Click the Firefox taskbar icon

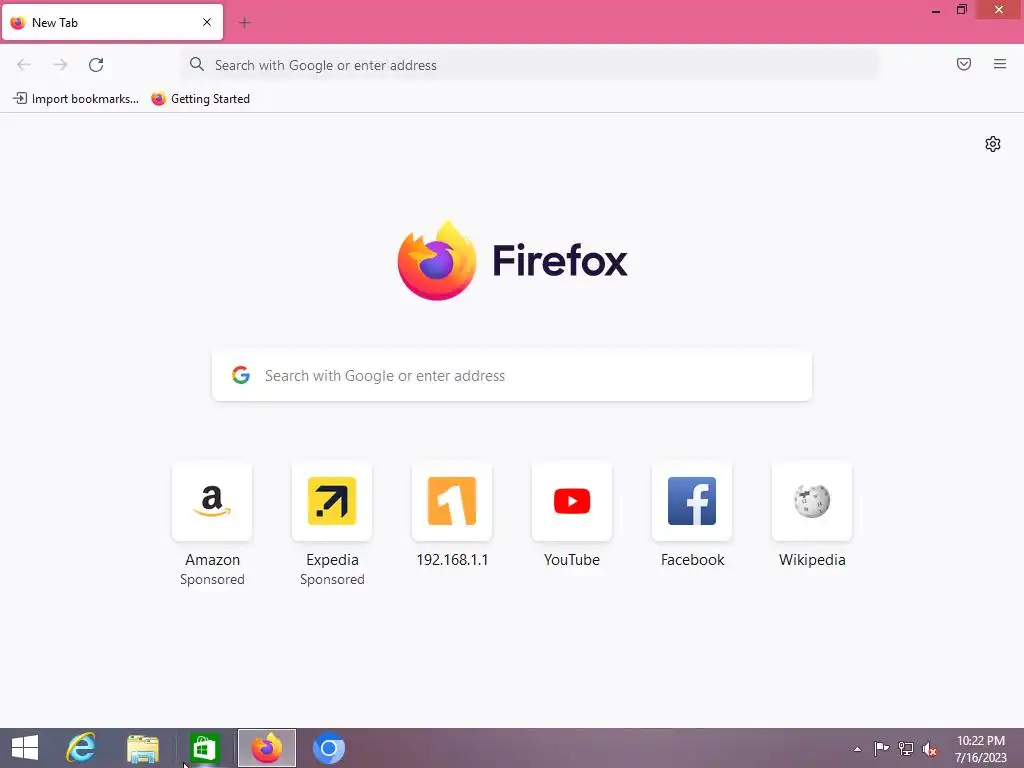[266, 748]
